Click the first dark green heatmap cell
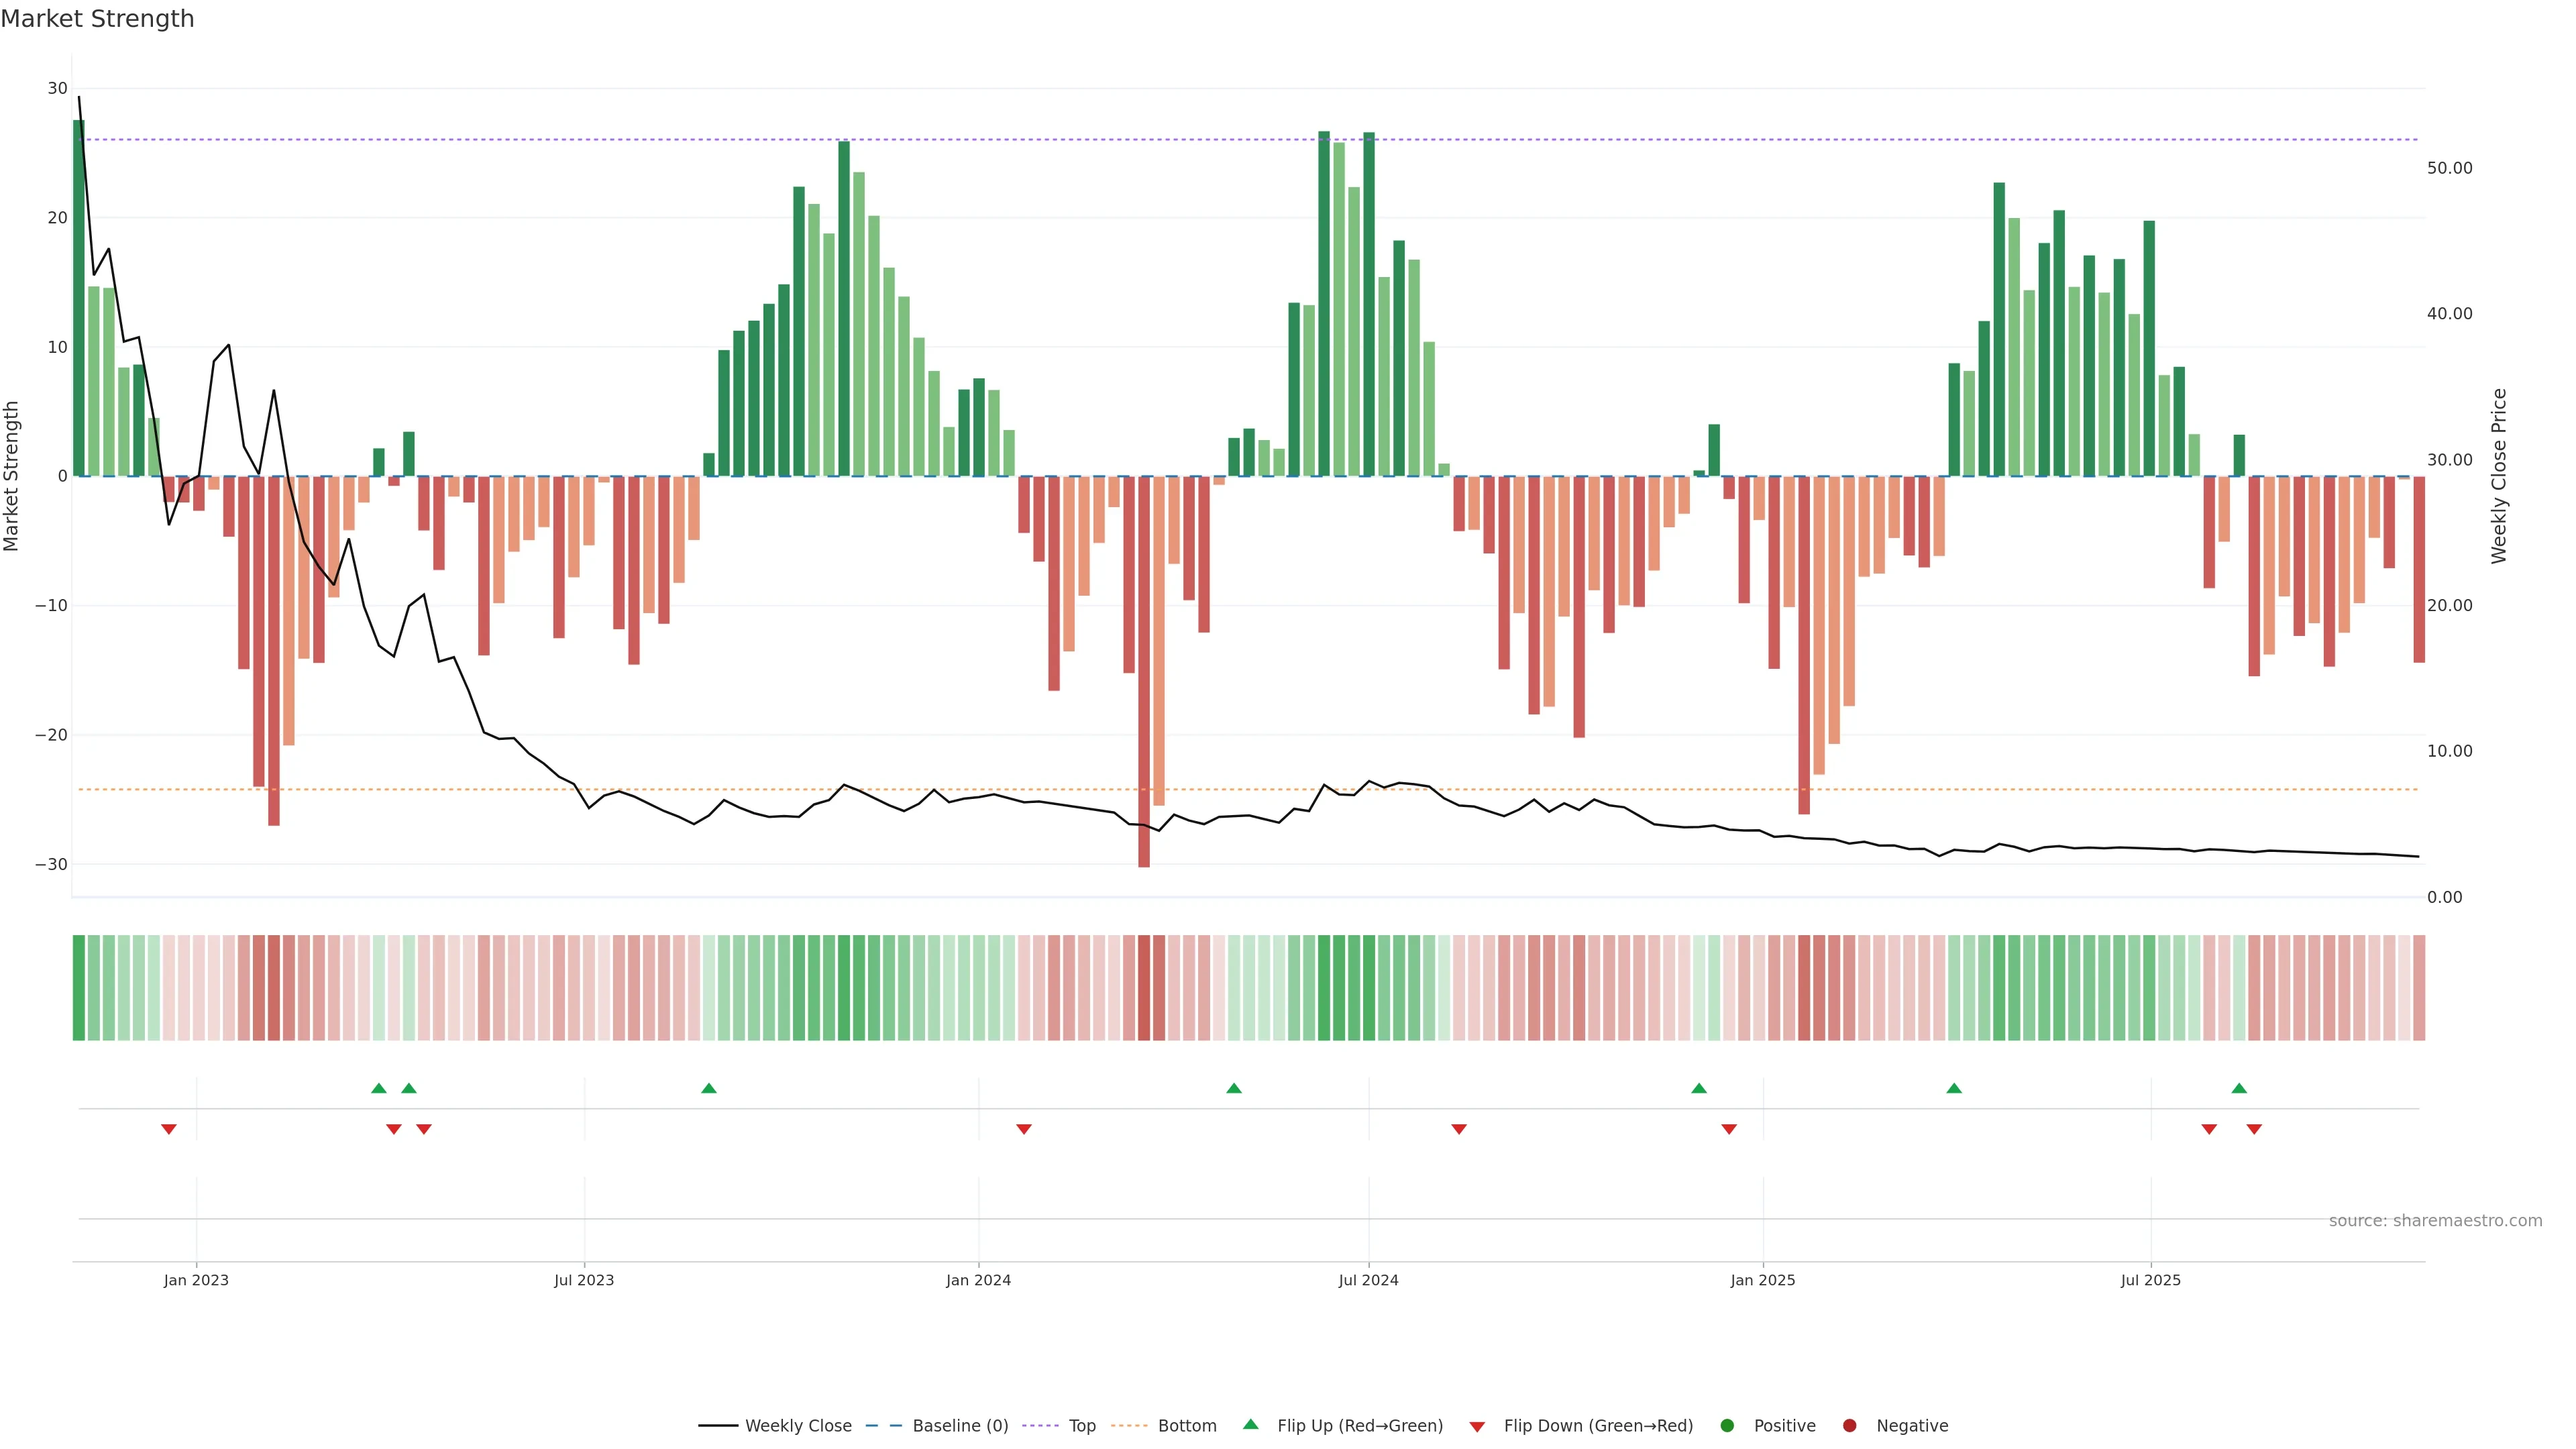 click(x=79, y=987)
